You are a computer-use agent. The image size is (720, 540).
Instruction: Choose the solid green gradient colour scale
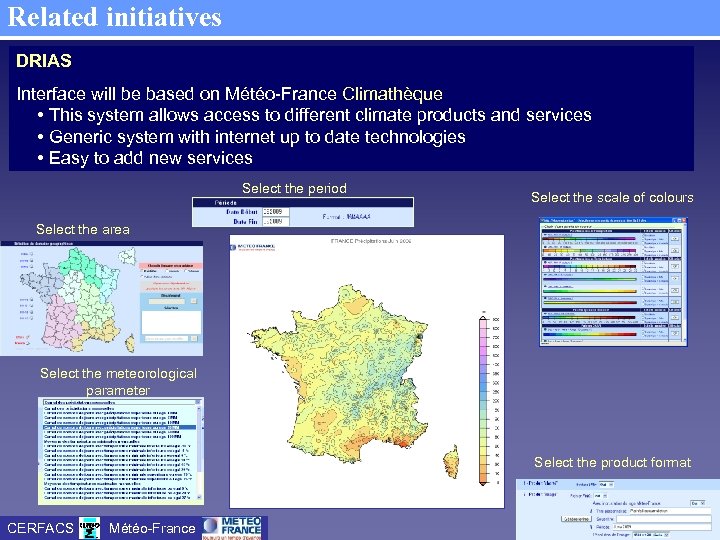590,279
